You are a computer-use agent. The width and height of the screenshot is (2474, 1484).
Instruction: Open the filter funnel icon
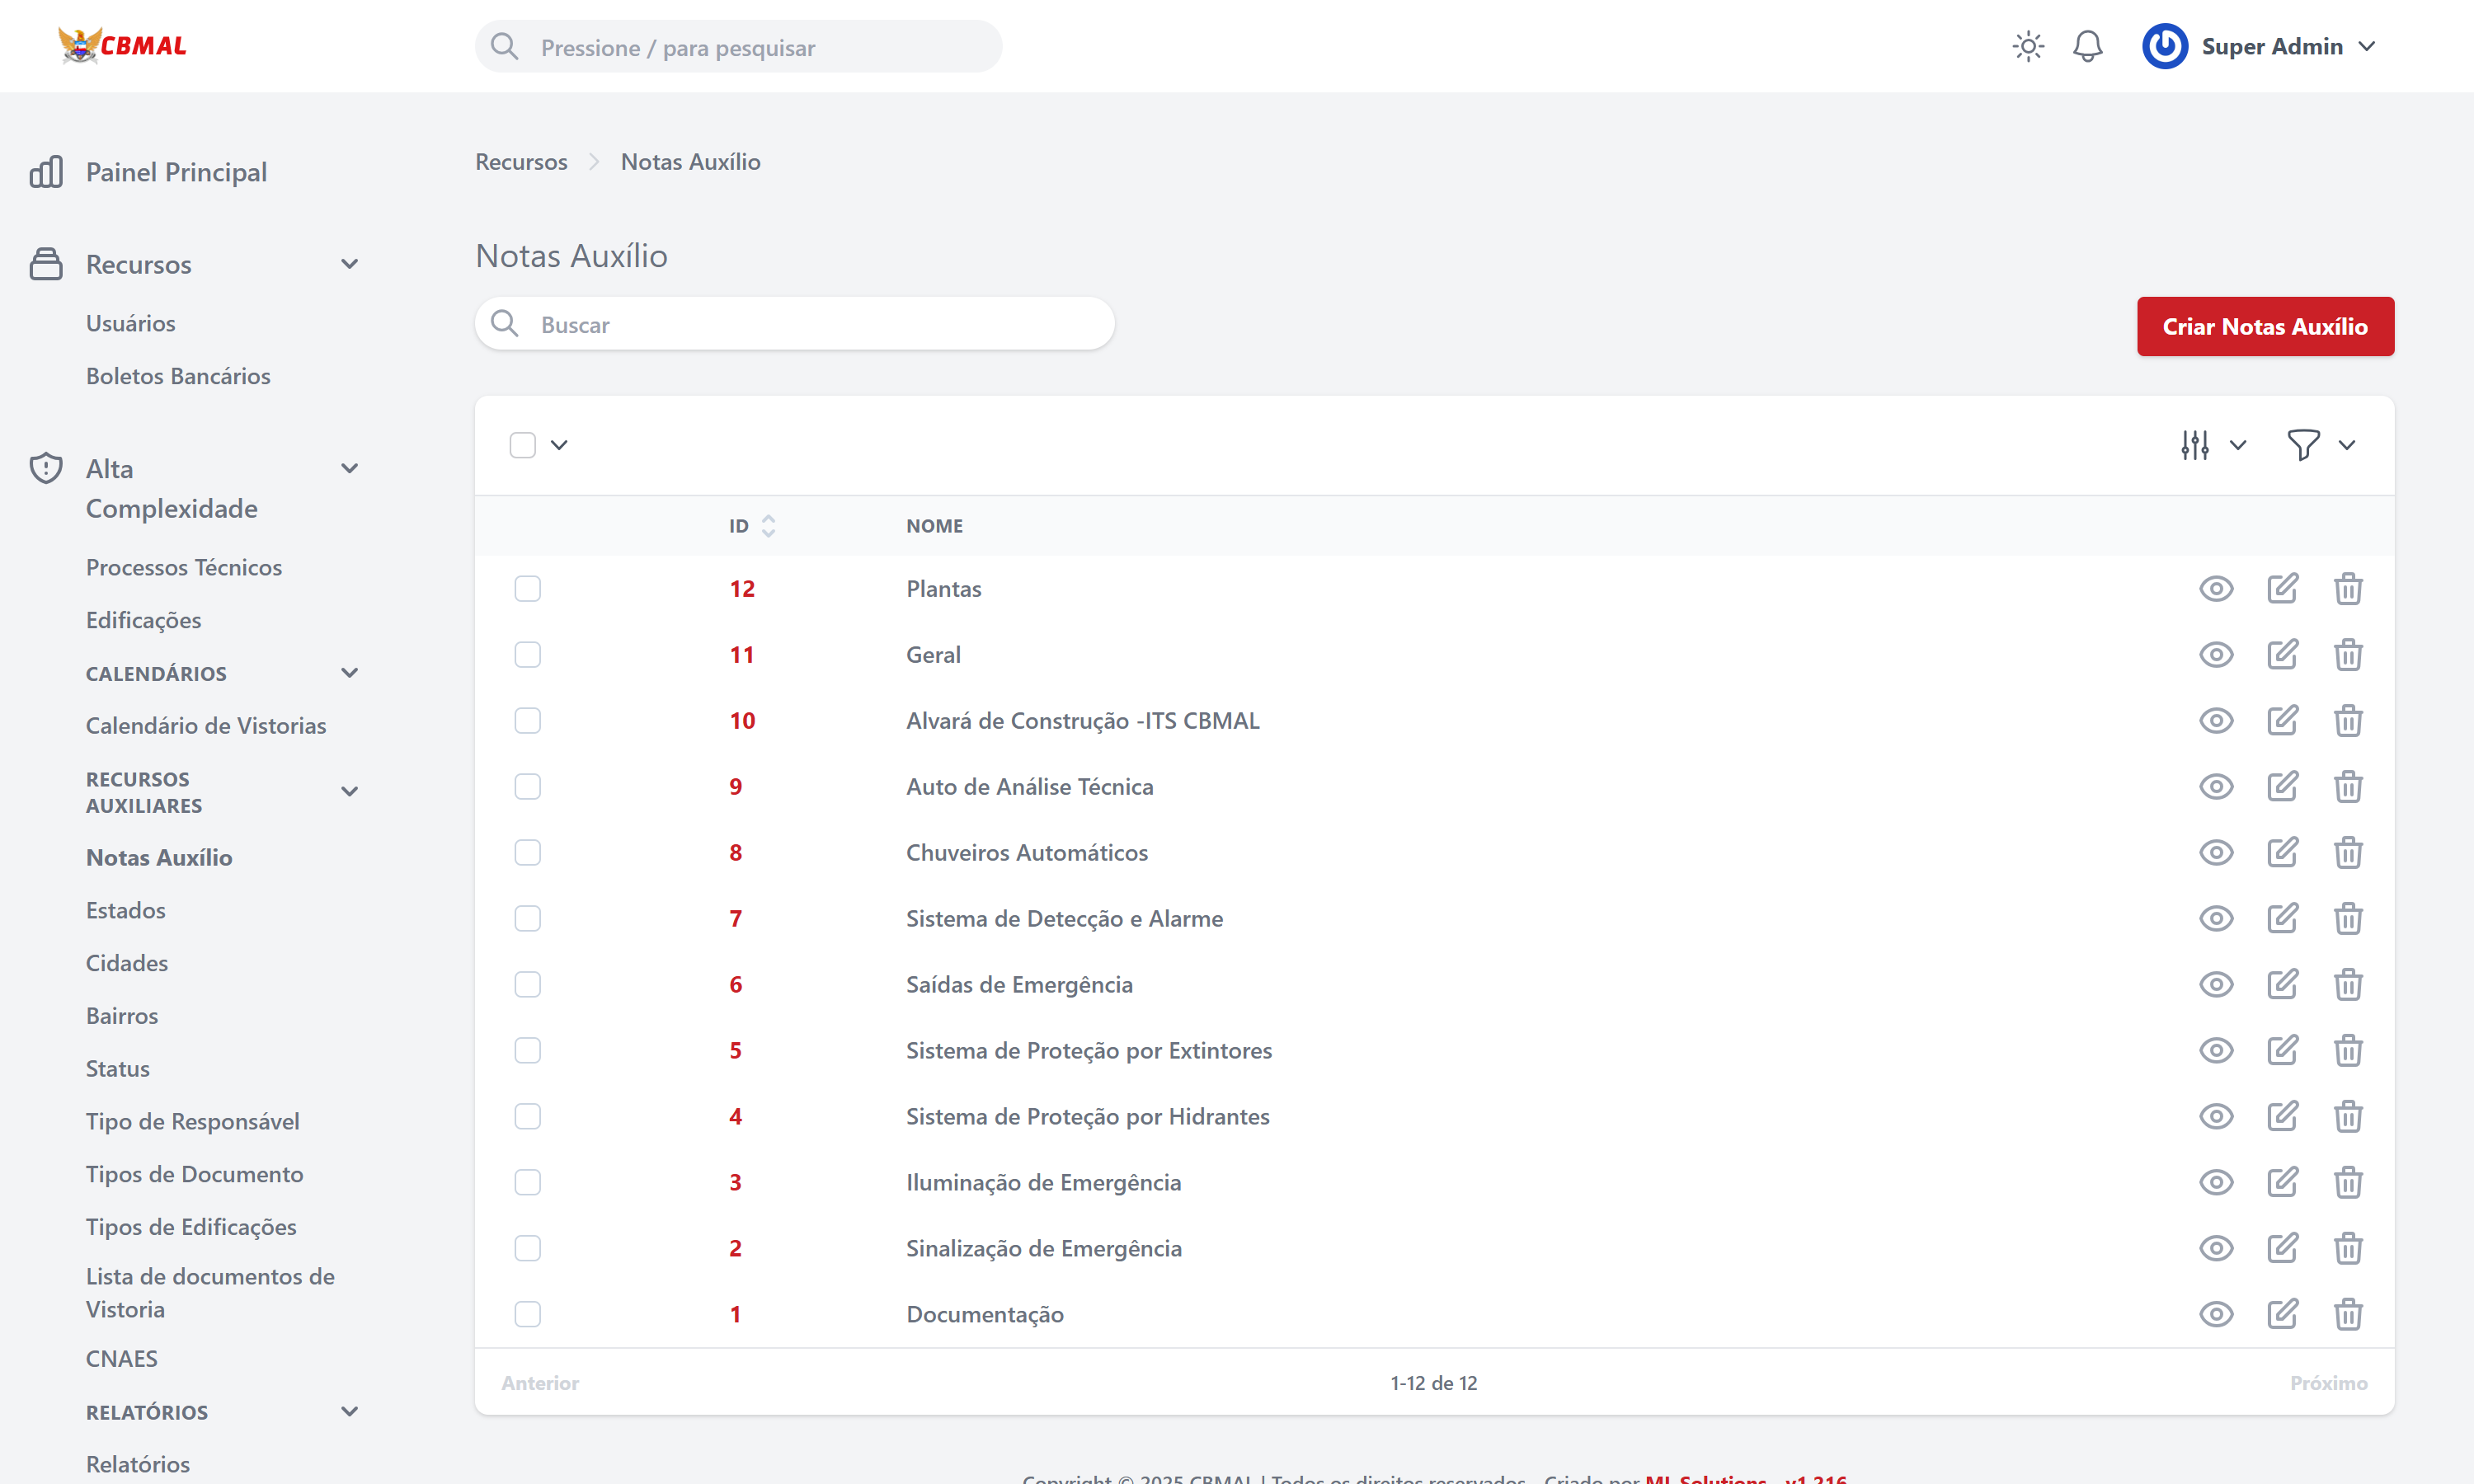(2303, 445)
